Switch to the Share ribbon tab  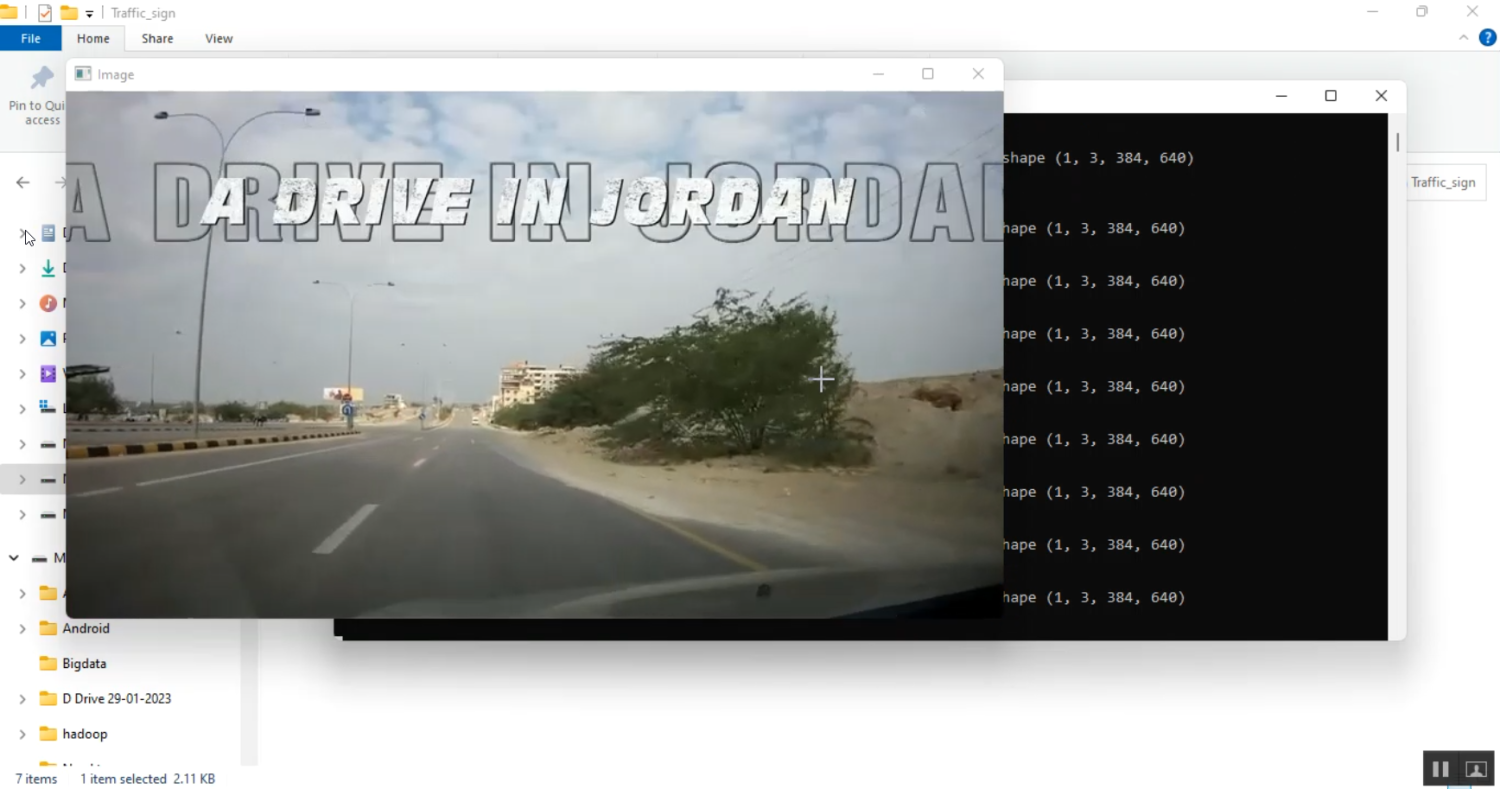point(157,39)
